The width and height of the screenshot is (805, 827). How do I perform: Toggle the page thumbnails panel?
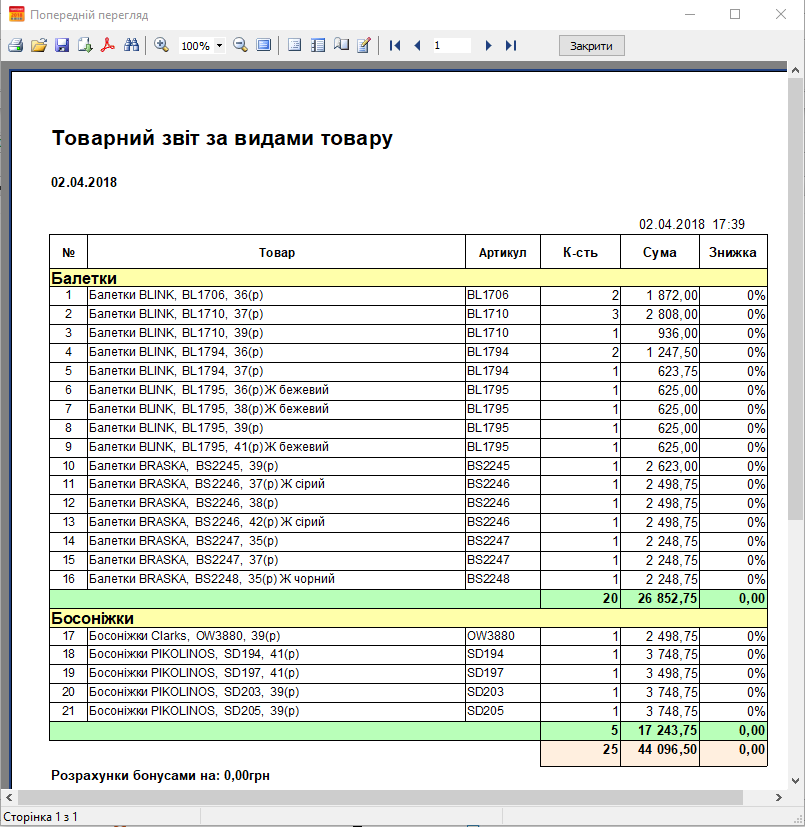coord(318,46)
